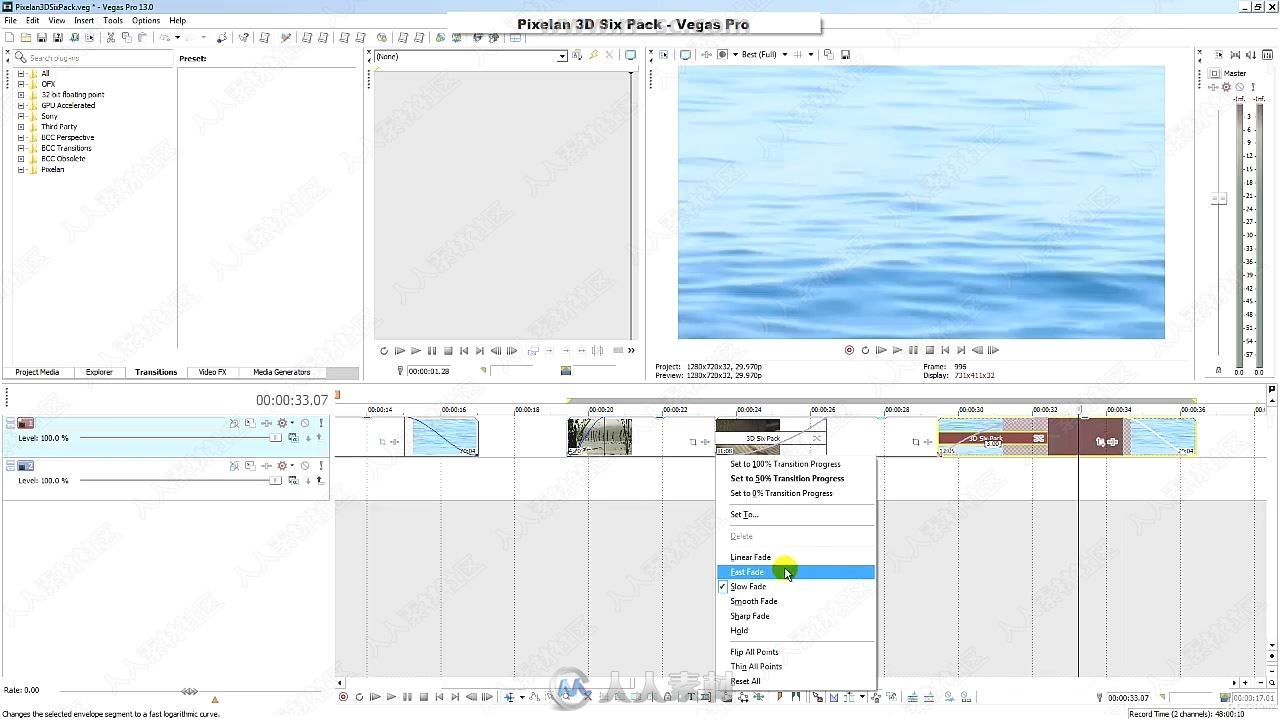Viewport: 1280px width, 720px height.
Task: Open the Tools menu
Action: click(x=113, y=20)
